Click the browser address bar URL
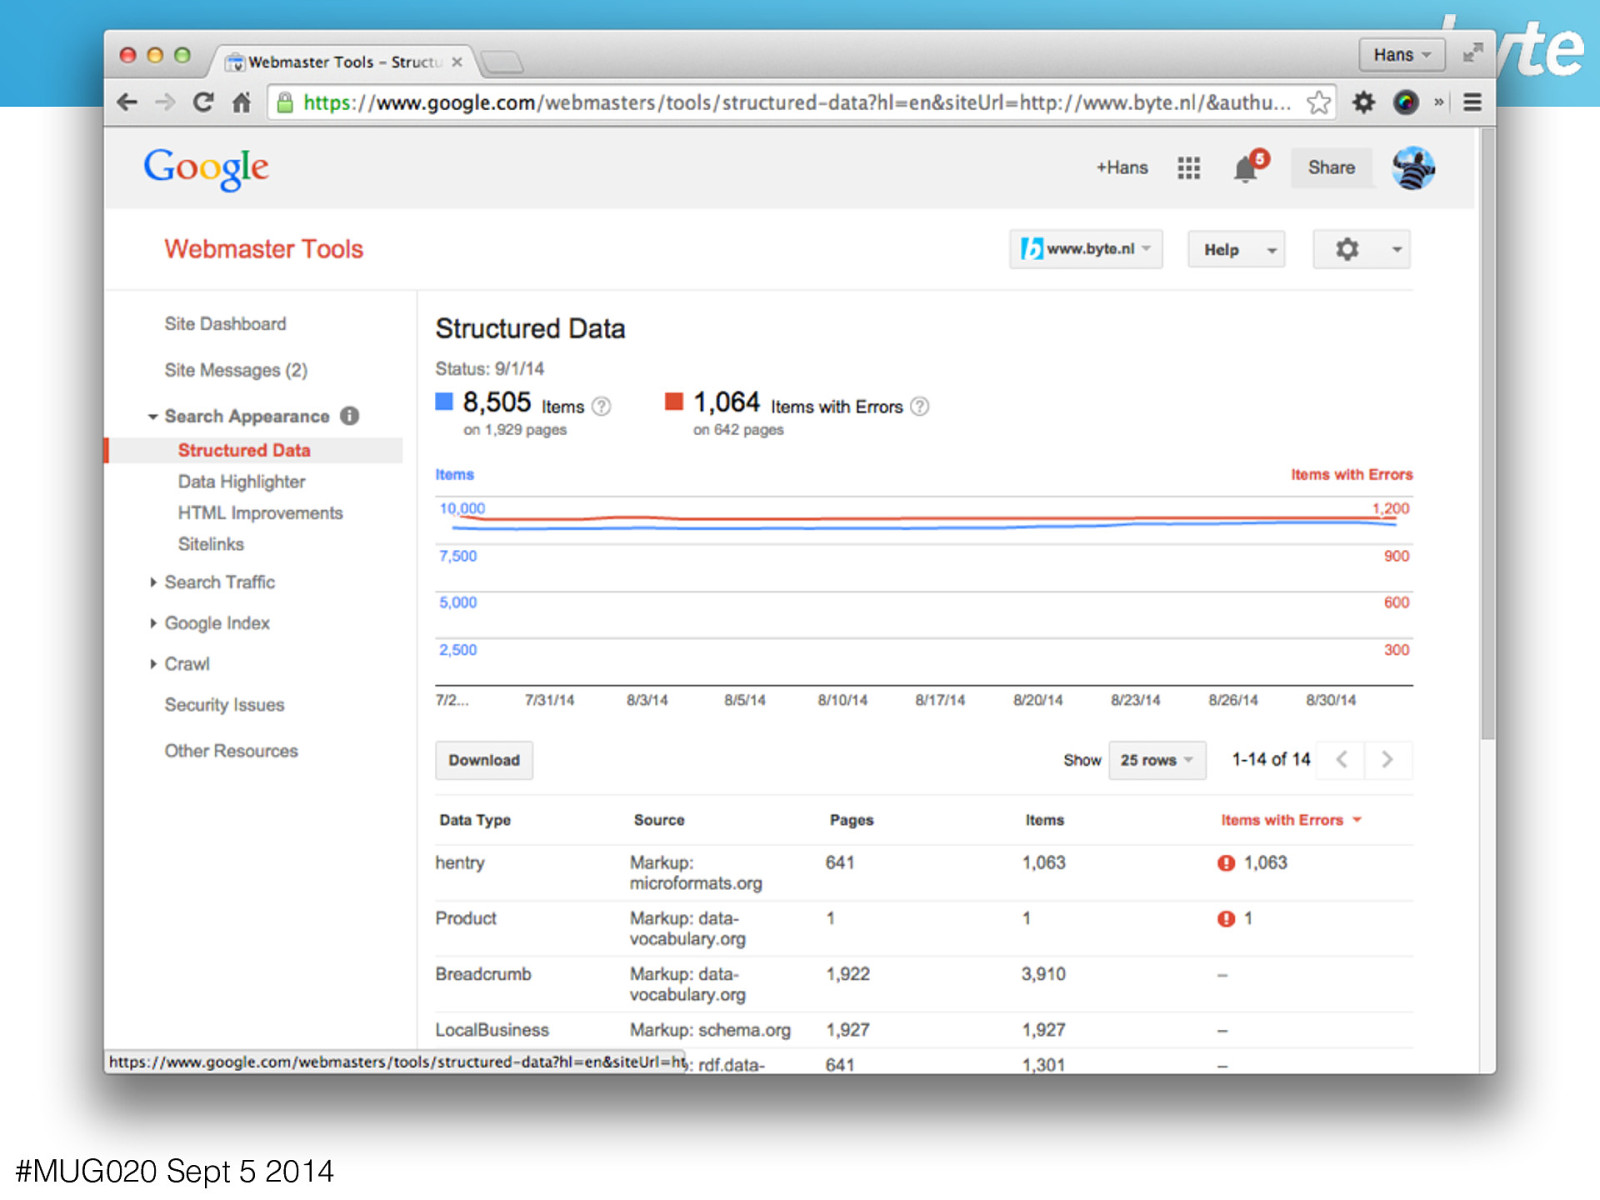 [797, 102]
